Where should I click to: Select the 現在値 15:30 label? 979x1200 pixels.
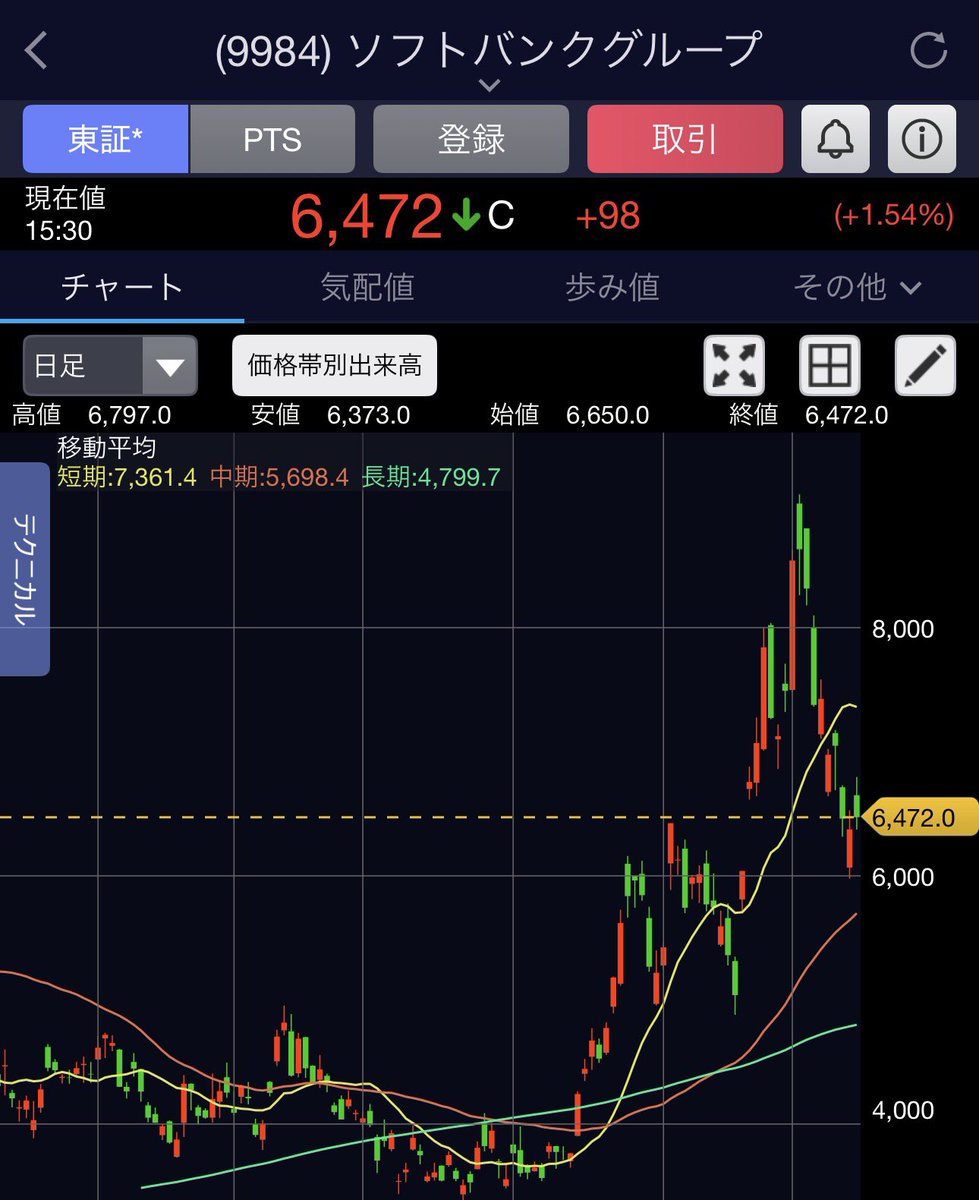tap(65, 214)
